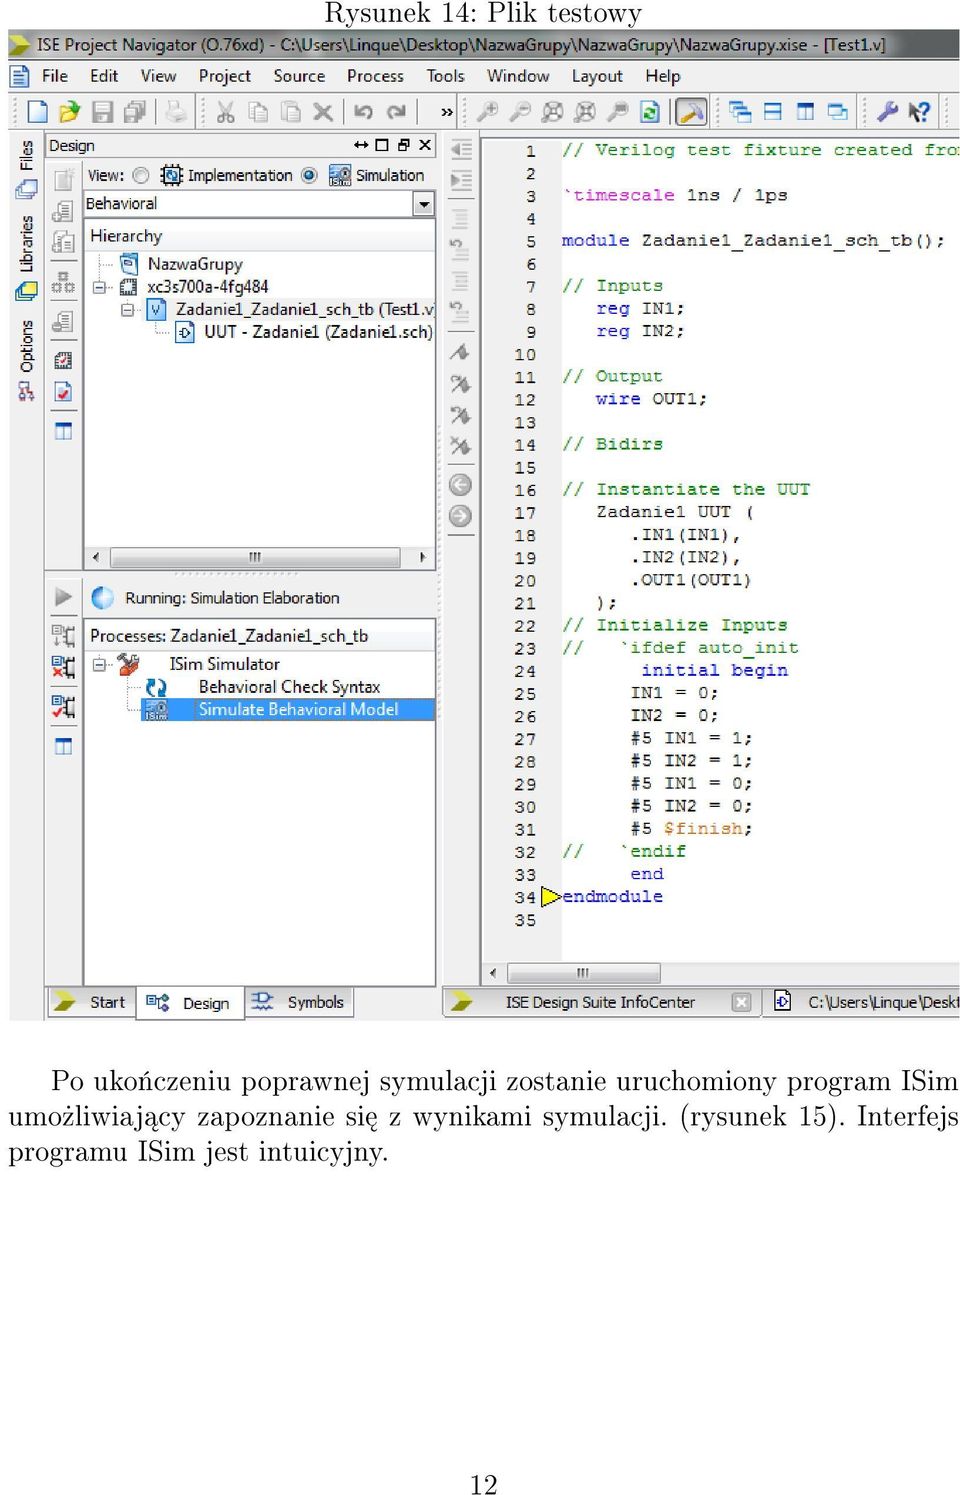Open the Project menu
This screenshot has height=1495, width=960.
[225, 76]
